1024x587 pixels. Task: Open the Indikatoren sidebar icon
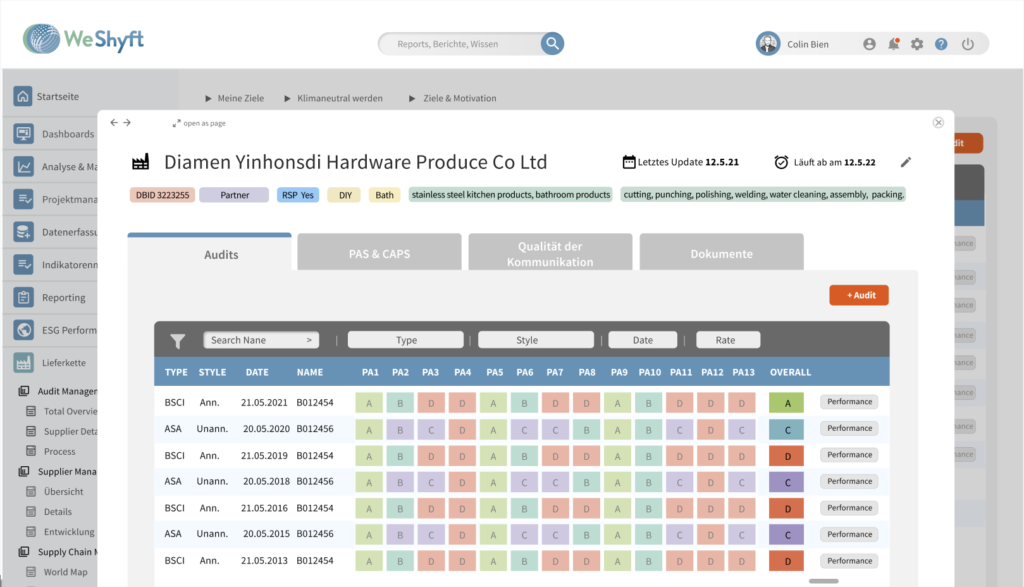point(24,264)
